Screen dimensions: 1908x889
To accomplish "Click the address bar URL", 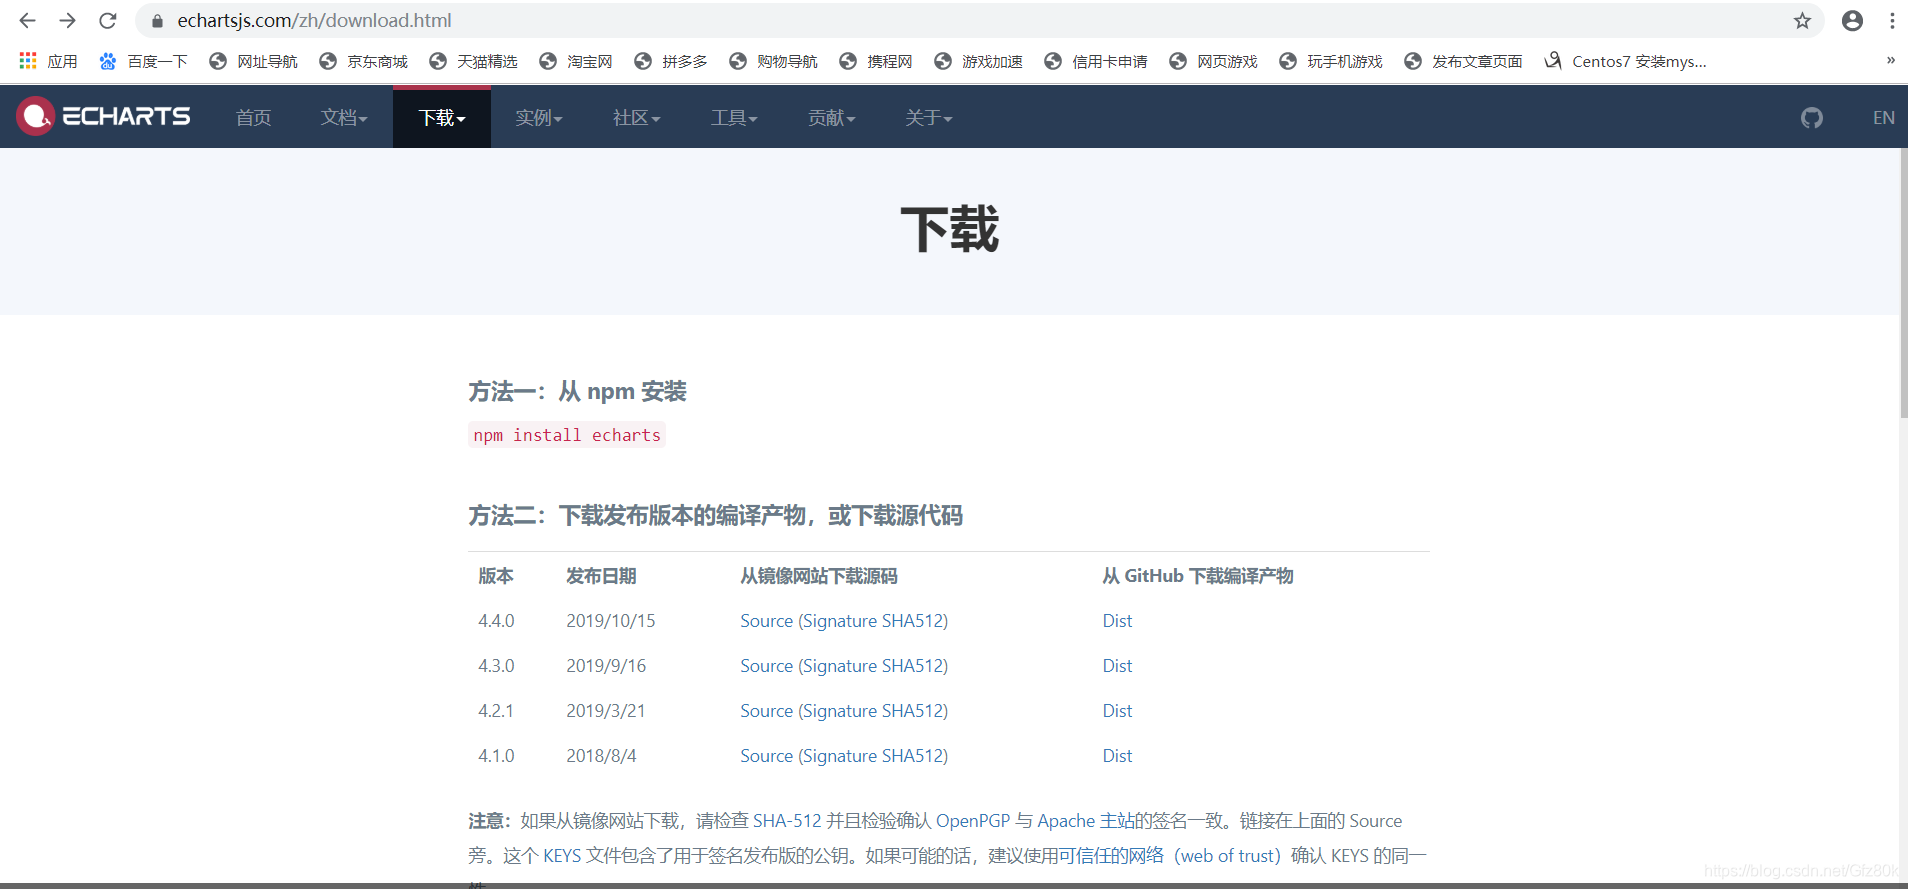I will [314, 20].
